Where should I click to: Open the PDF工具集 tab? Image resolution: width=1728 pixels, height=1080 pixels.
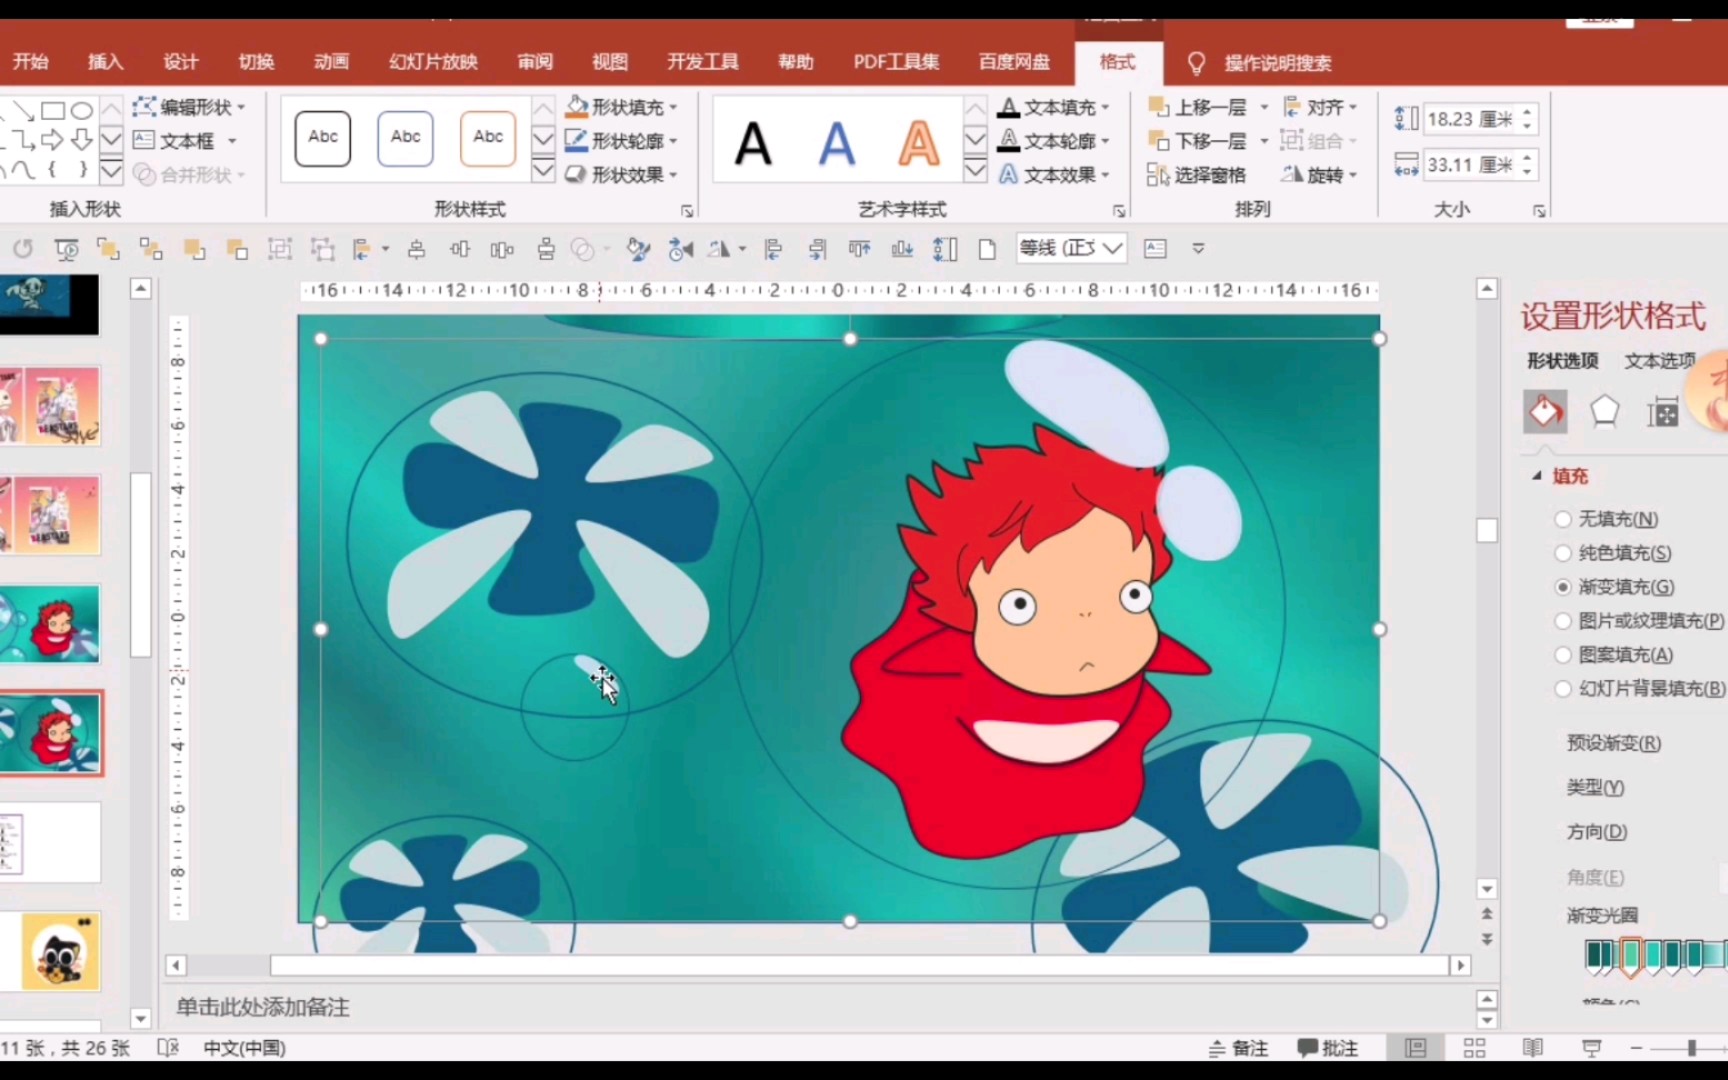(896, 62)
